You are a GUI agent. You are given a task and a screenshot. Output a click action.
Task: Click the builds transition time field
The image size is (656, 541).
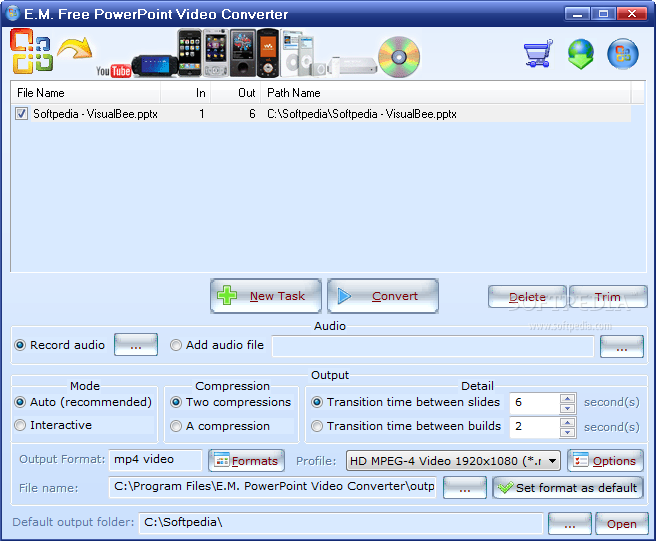535,427
